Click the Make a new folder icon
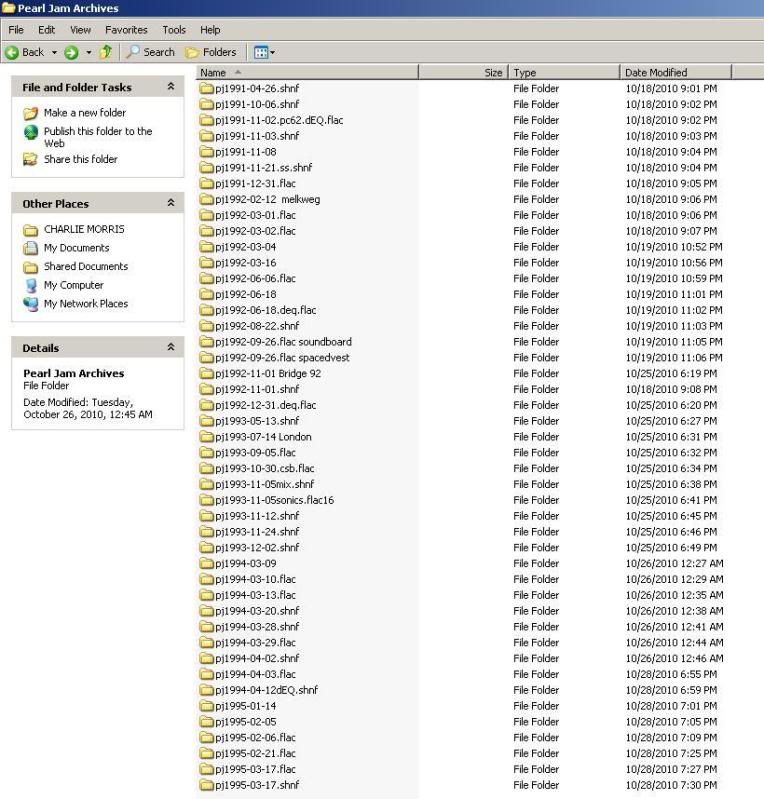This screenshot has height=799, width=764. 31,113
